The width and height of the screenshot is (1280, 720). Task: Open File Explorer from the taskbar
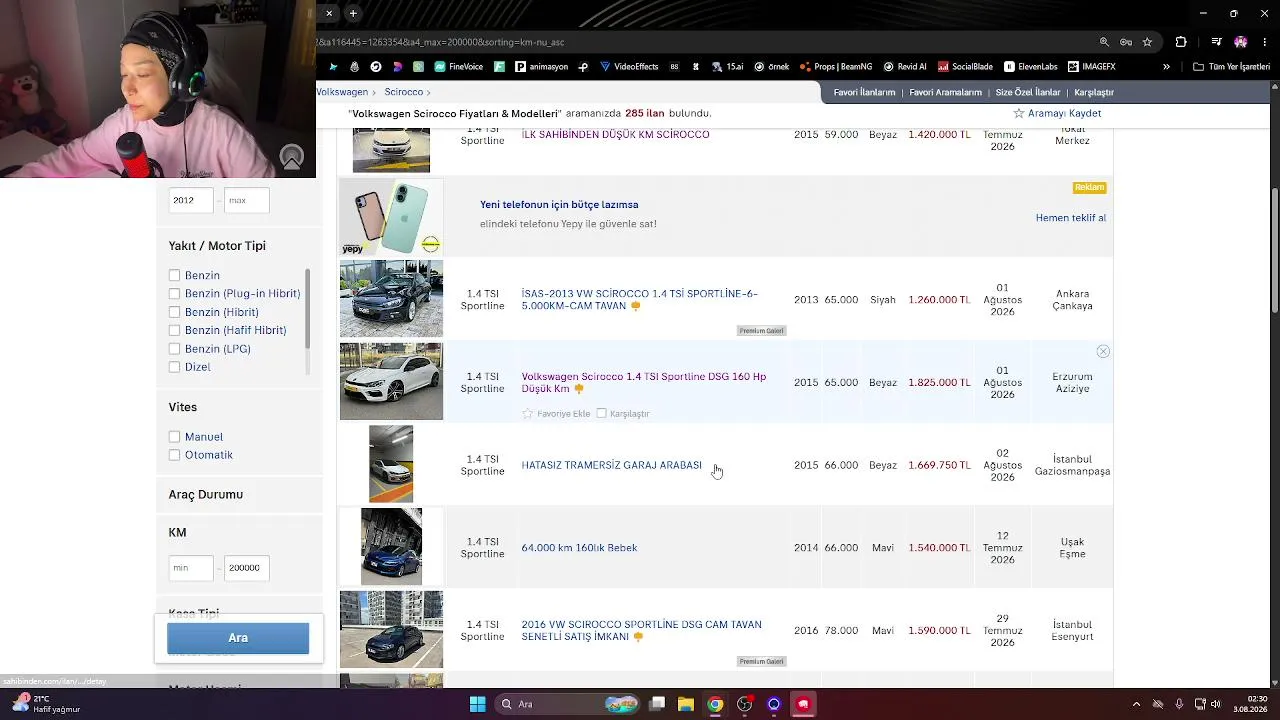coord(685,704)
